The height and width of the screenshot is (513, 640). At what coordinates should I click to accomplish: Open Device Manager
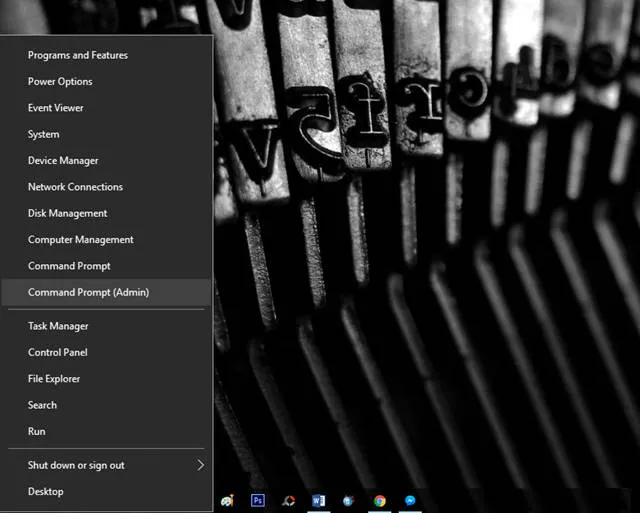(x=106, y=160)
